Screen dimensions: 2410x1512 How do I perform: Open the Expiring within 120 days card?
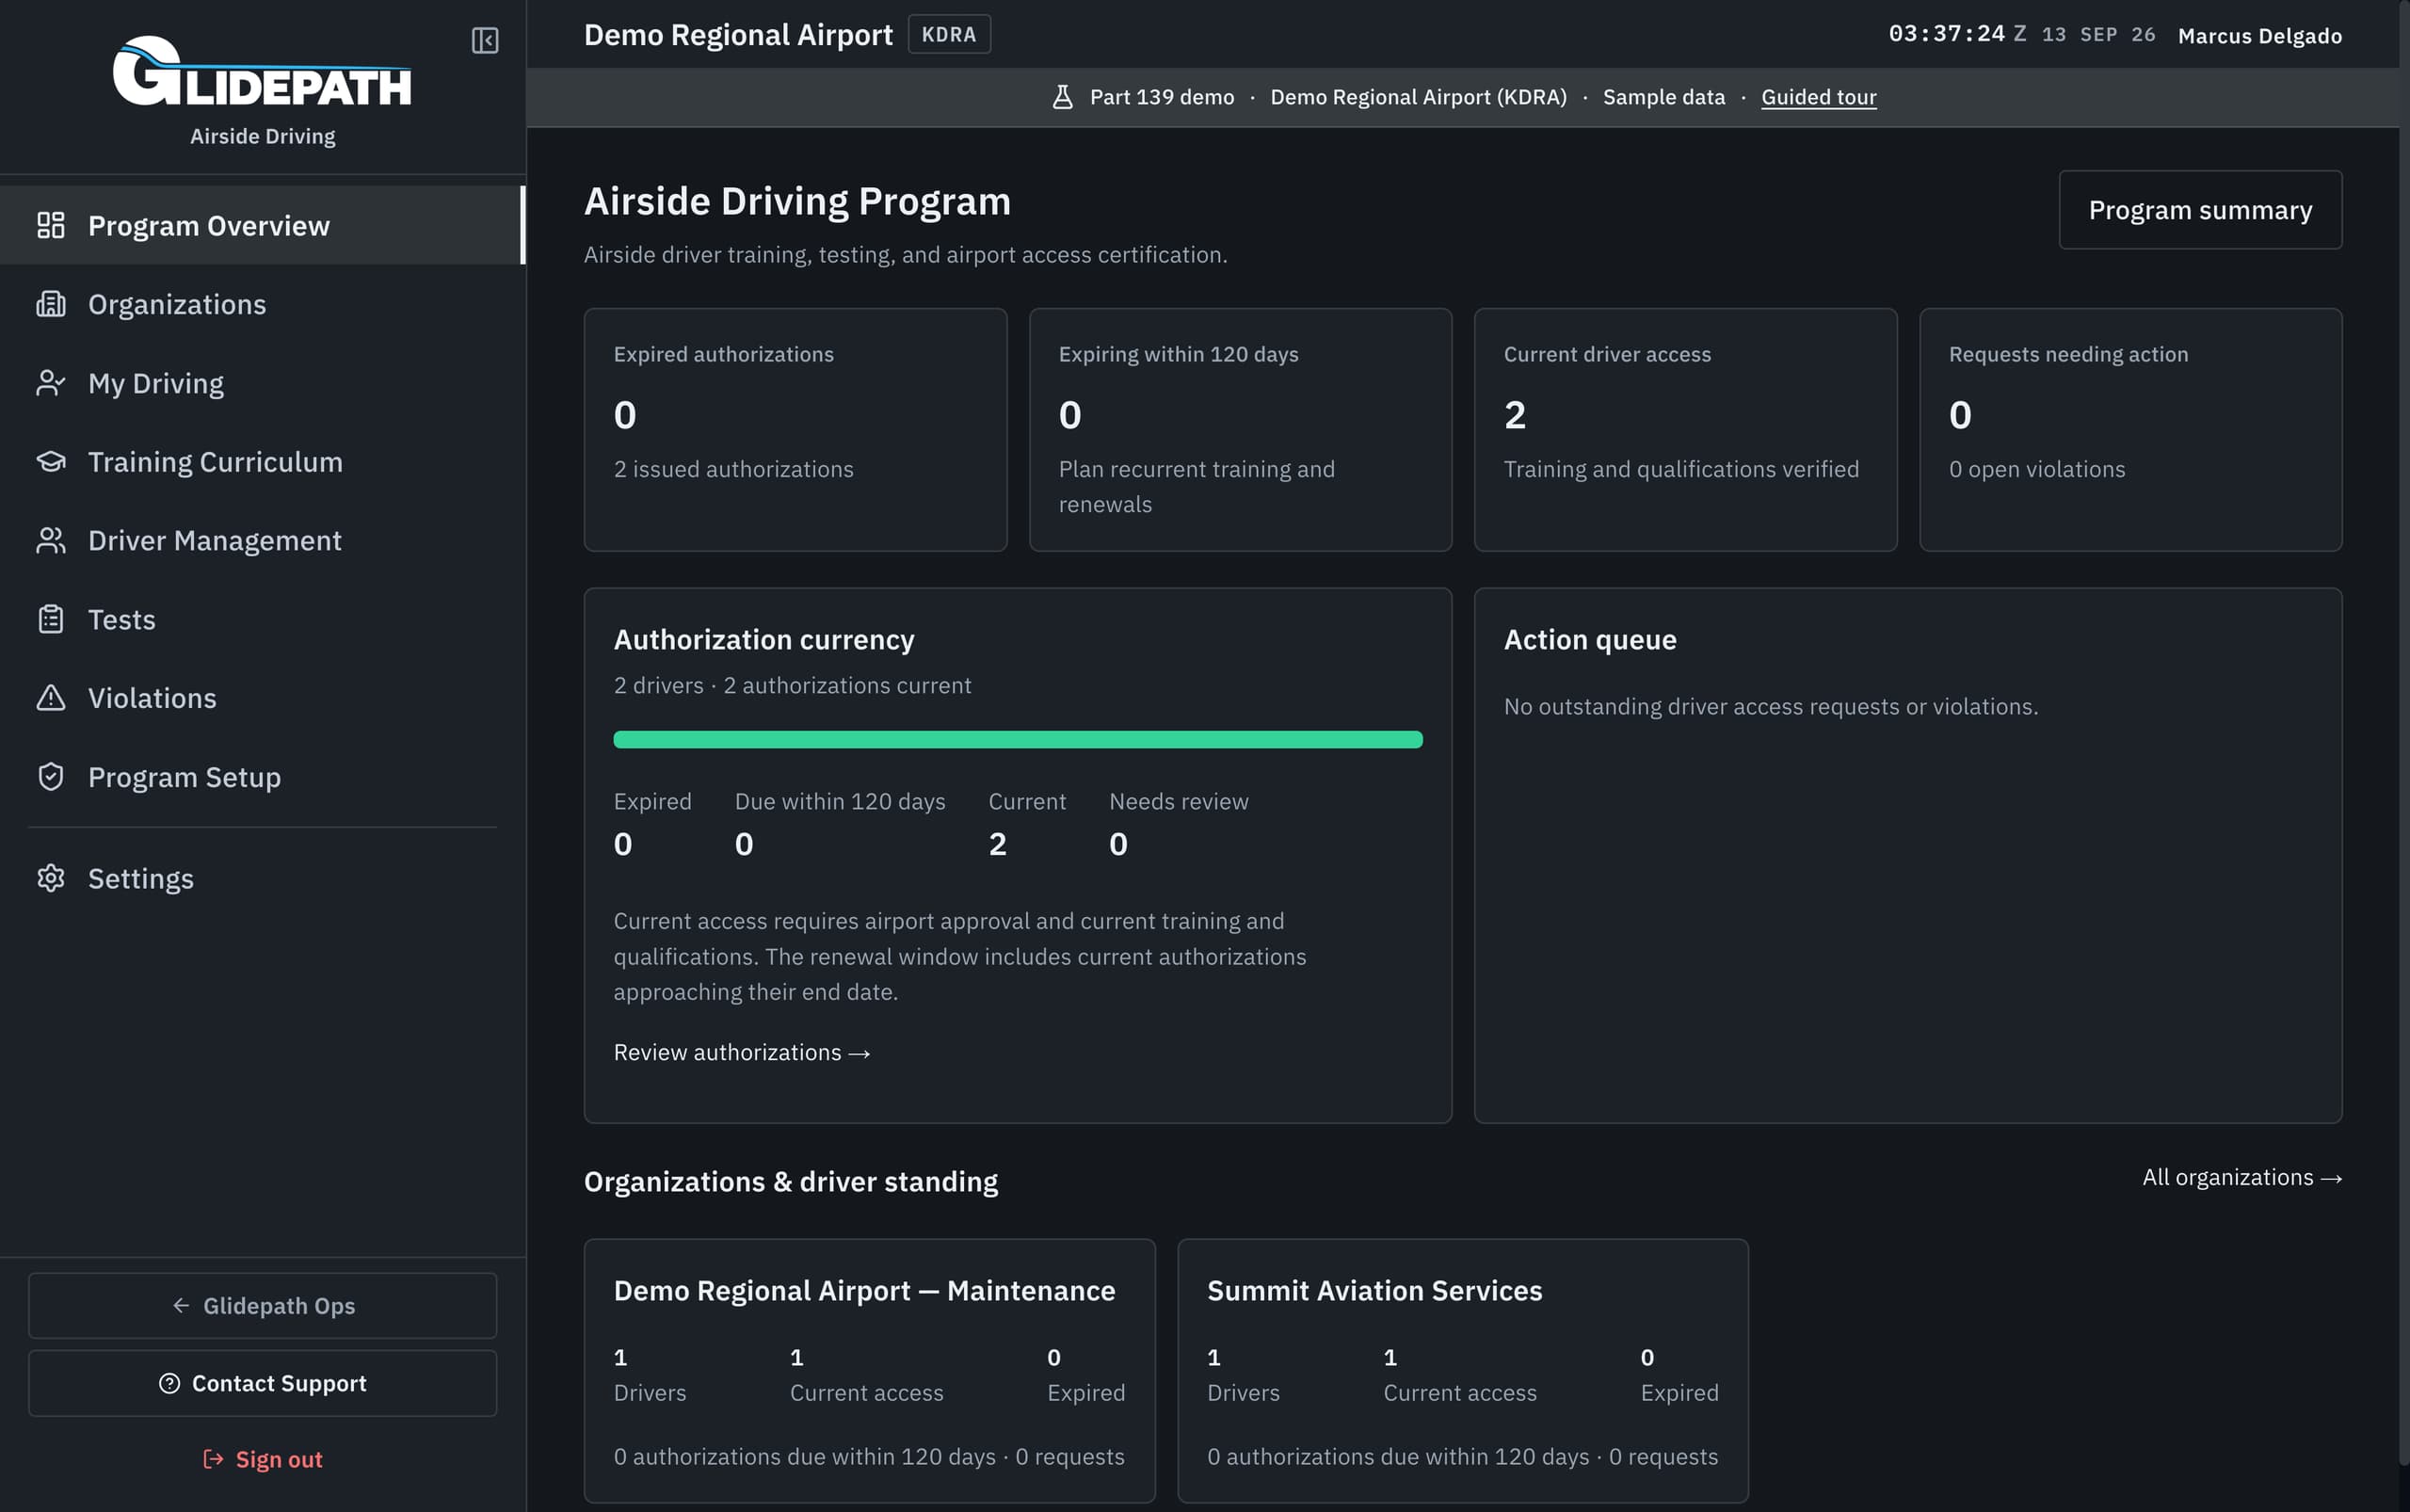1240,429
